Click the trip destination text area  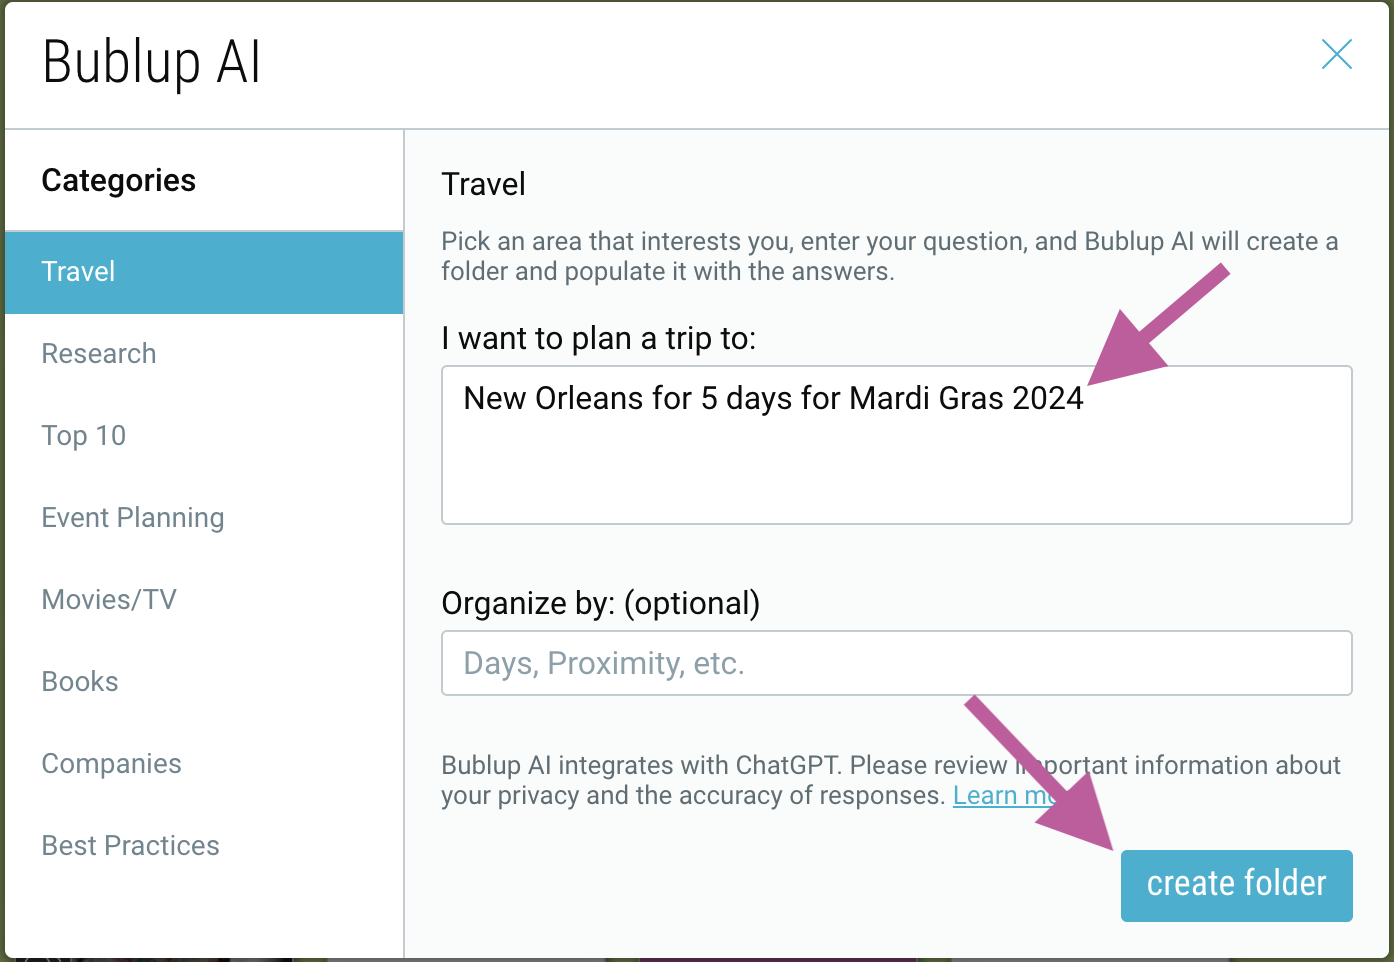[x=896, y=460]
